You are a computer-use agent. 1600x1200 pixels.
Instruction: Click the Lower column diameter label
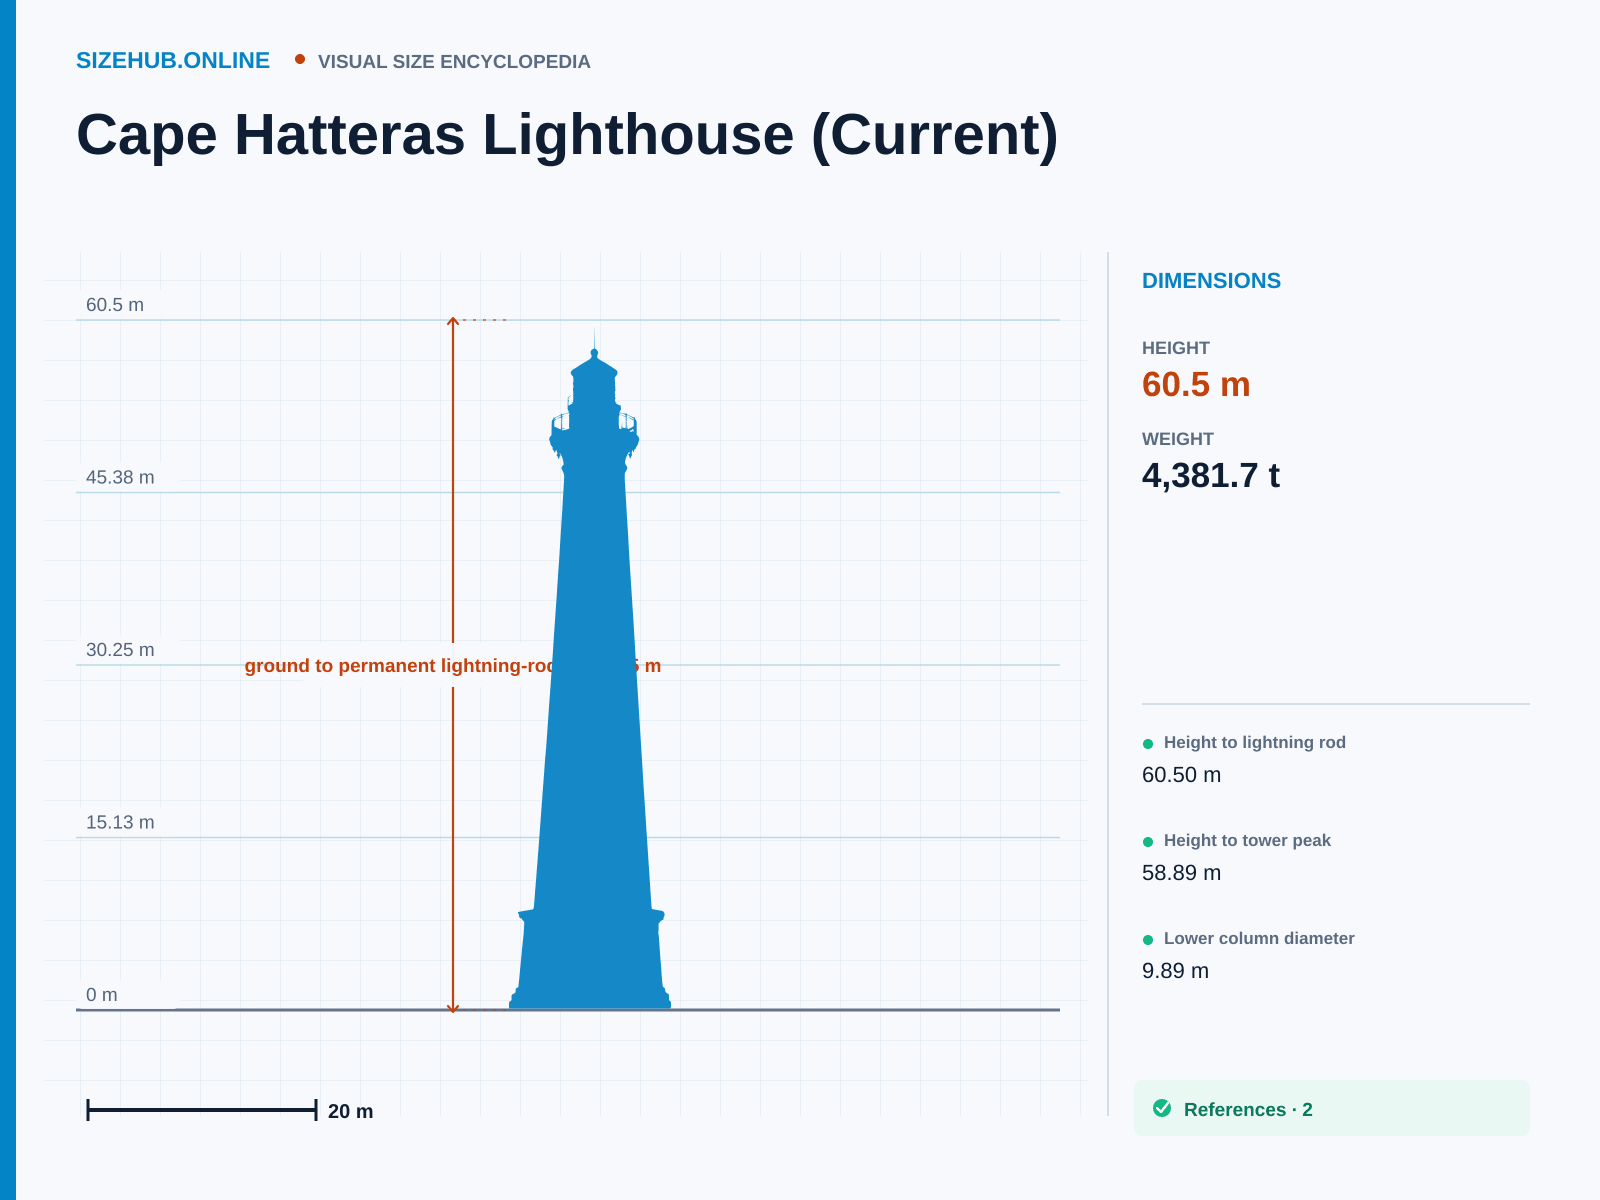(1259, 938)
